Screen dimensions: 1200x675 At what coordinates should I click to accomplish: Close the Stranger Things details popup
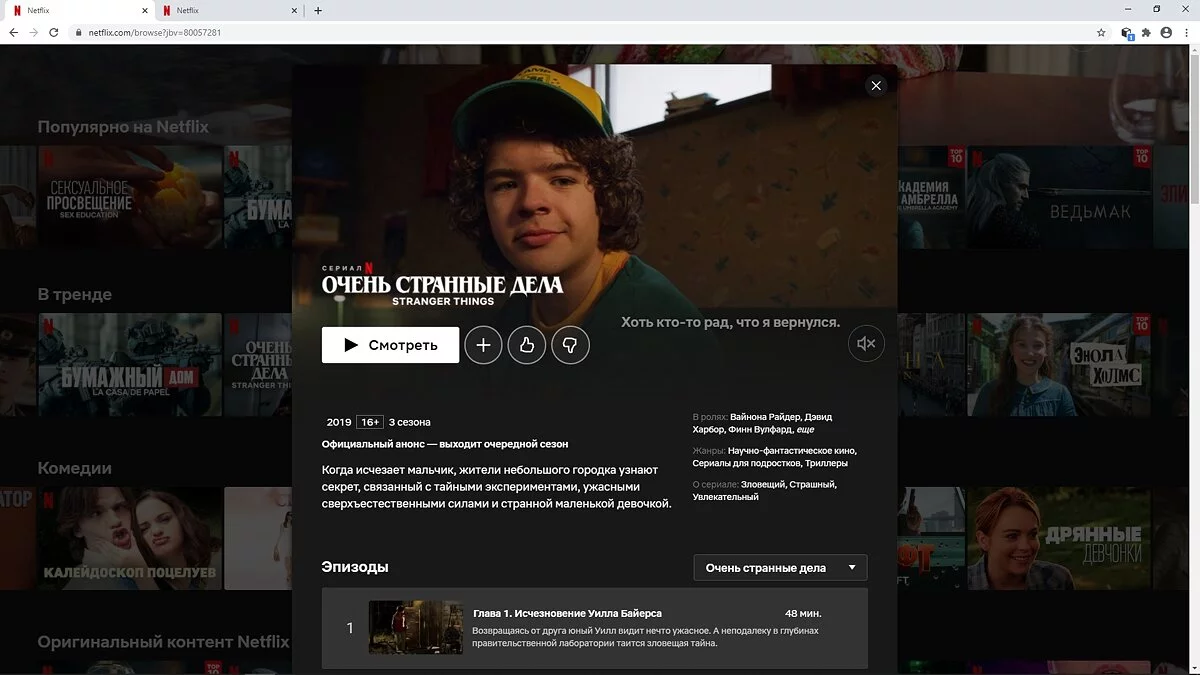pyautogui.click(x=876, y=86)
